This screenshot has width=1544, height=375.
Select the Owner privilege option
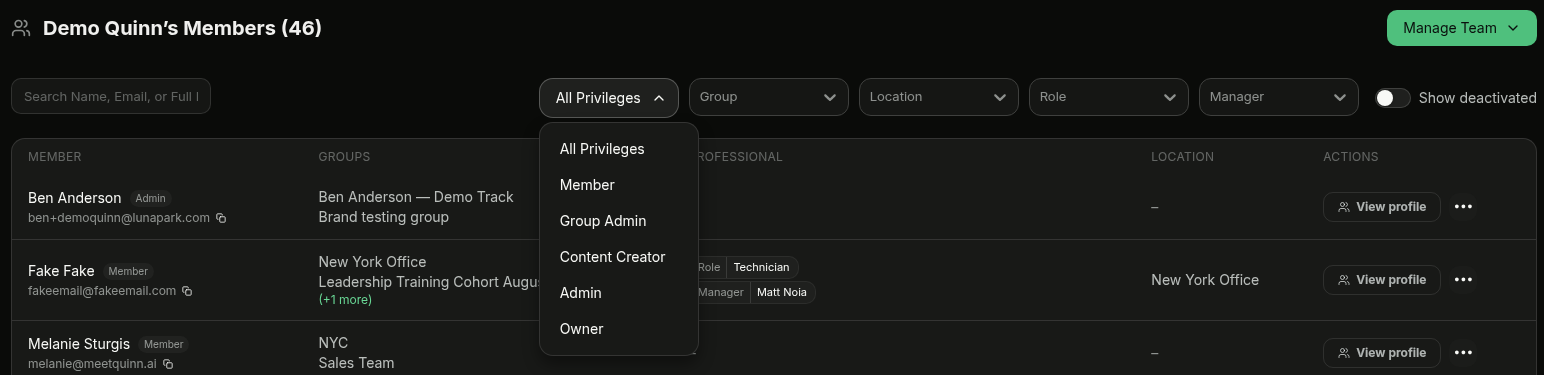click(x=619, y=329)
